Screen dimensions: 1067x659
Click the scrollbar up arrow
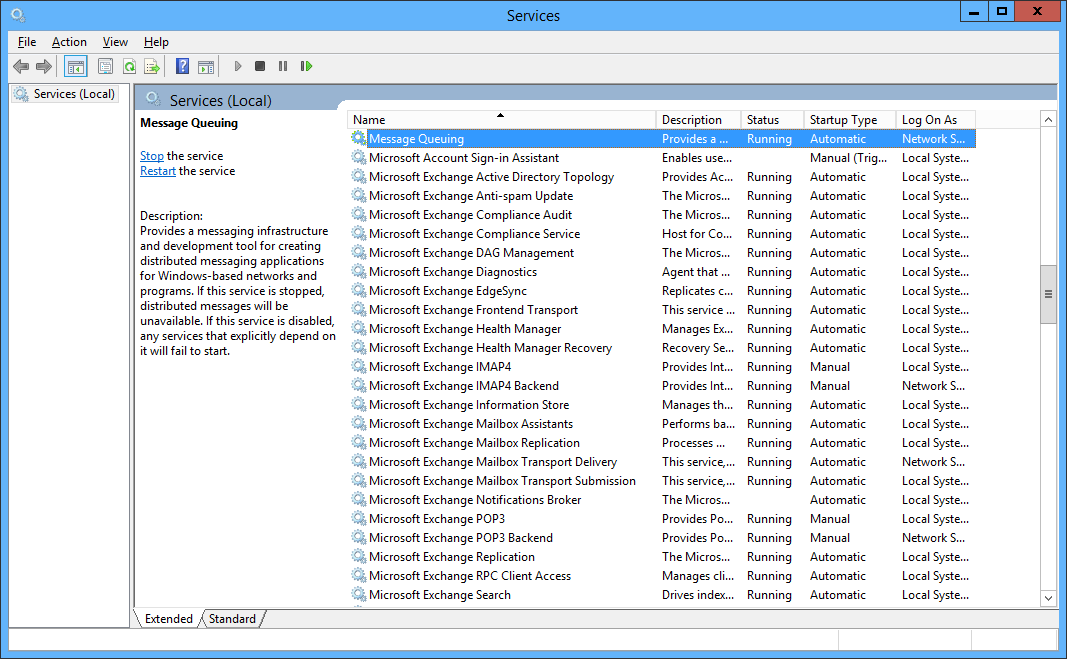[1048, 119]
